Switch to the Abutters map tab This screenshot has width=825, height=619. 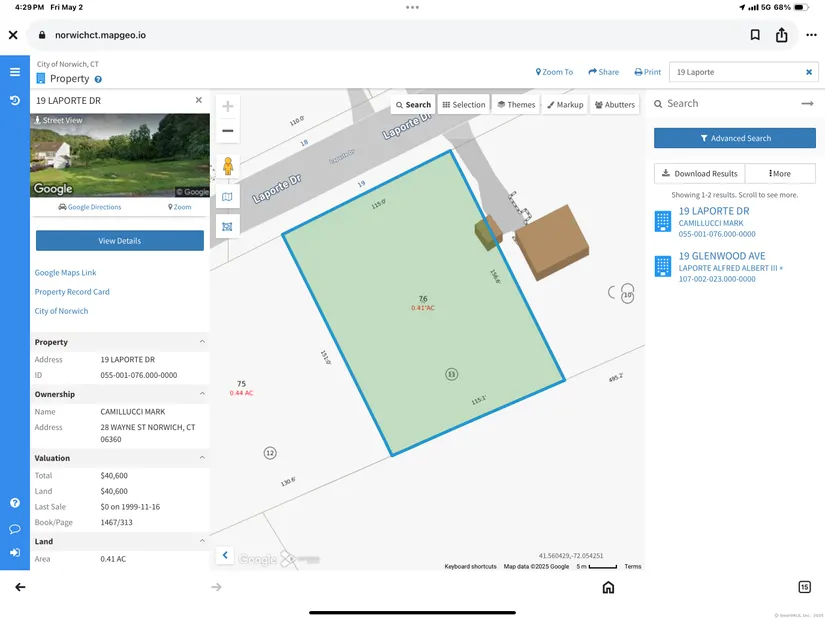(614, 105)
